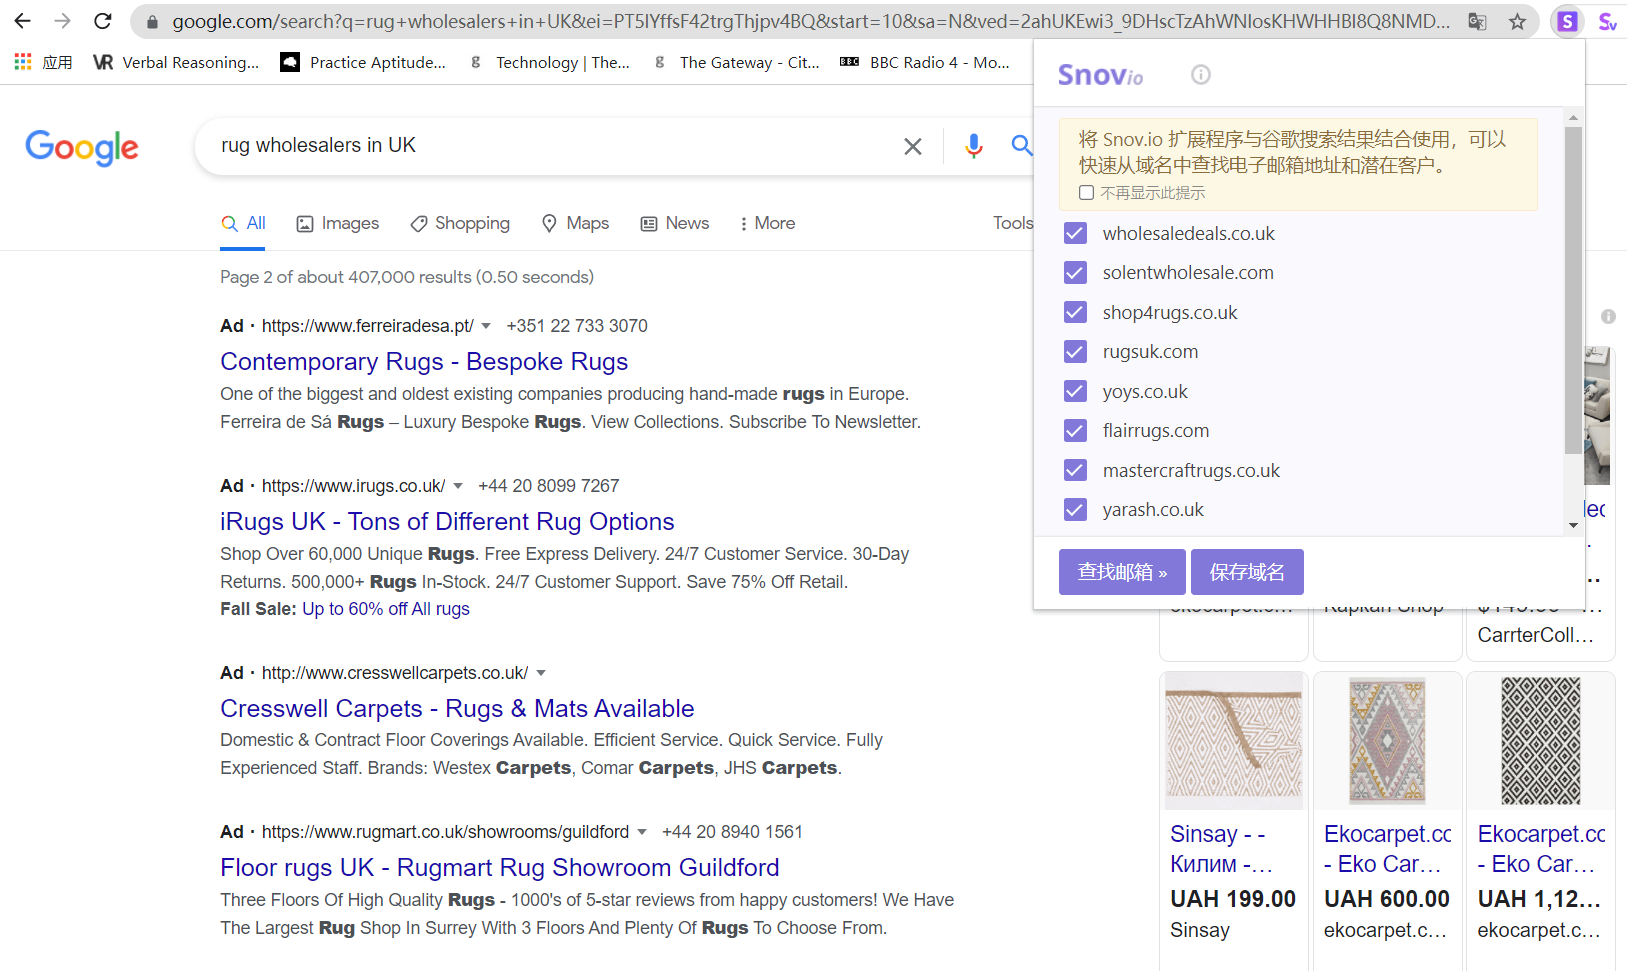Viewport: 1627px width, 971px height.
Task: Switch to News results tab
Action: (x=675, y=223)
